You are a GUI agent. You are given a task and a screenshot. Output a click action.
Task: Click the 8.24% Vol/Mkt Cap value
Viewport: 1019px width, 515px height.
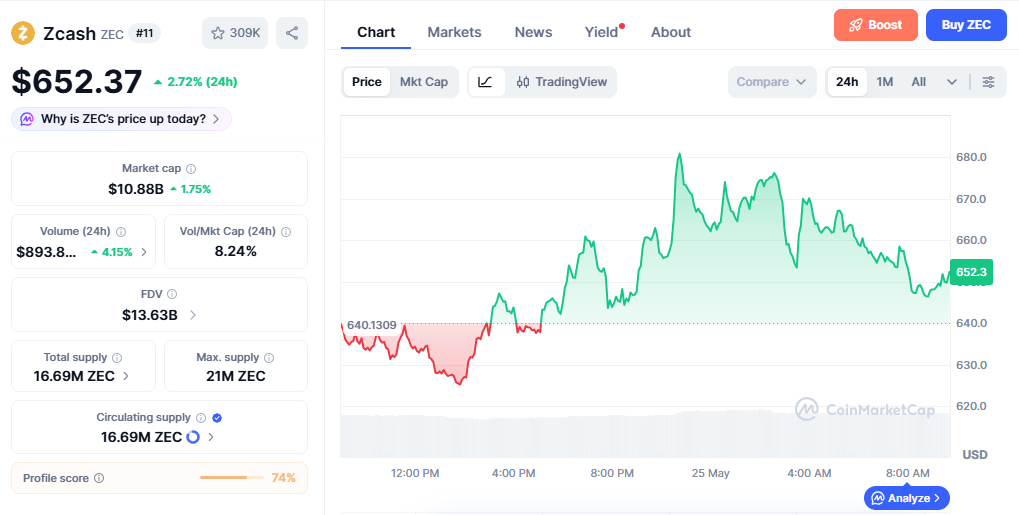click(236, 251)
